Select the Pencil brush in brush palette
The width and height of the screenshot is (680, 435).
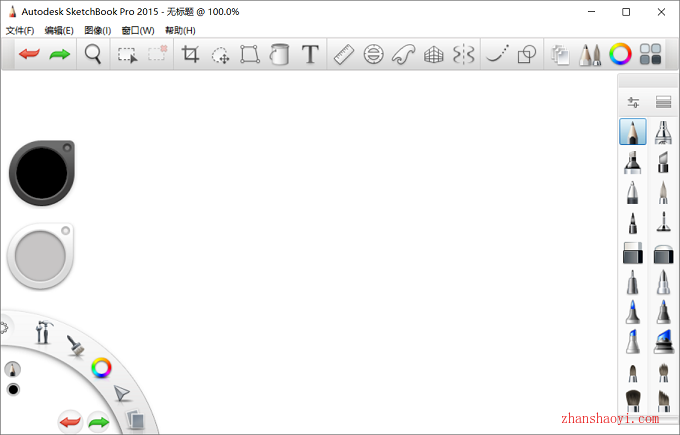click(x=633, y=131)
